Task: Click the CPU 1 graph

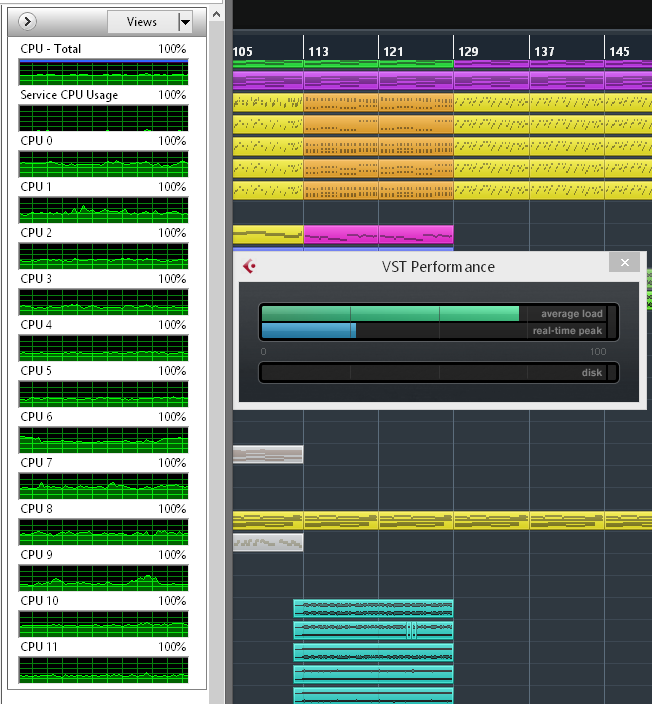Action: coord(103,210)
